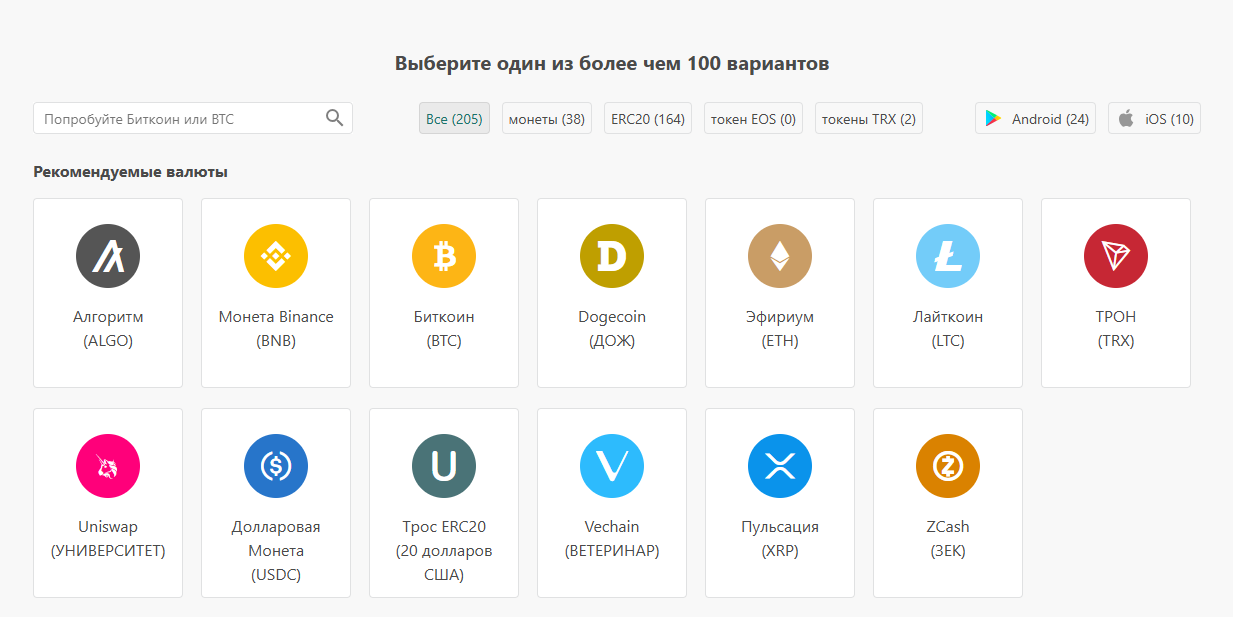Show ERC20 (164) tokens
Image resolution: width=1233 pixels, height=617 pixels.
[x=648, y=119]
